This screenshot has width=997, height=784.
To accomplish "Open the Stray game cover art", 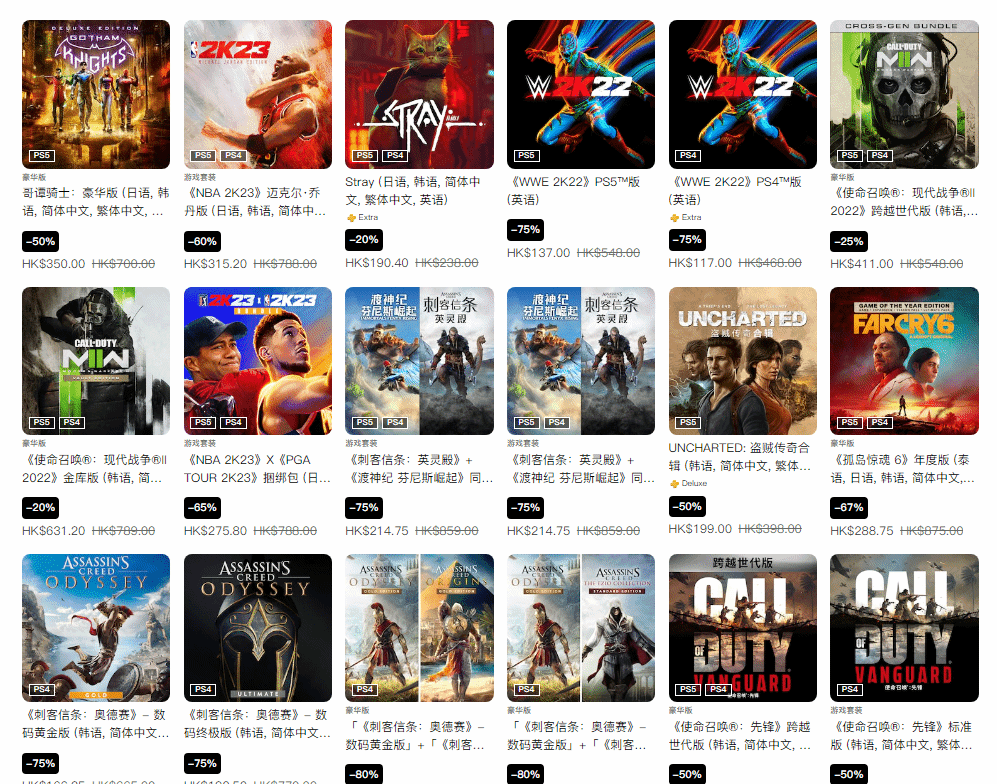I will (419, 94).
